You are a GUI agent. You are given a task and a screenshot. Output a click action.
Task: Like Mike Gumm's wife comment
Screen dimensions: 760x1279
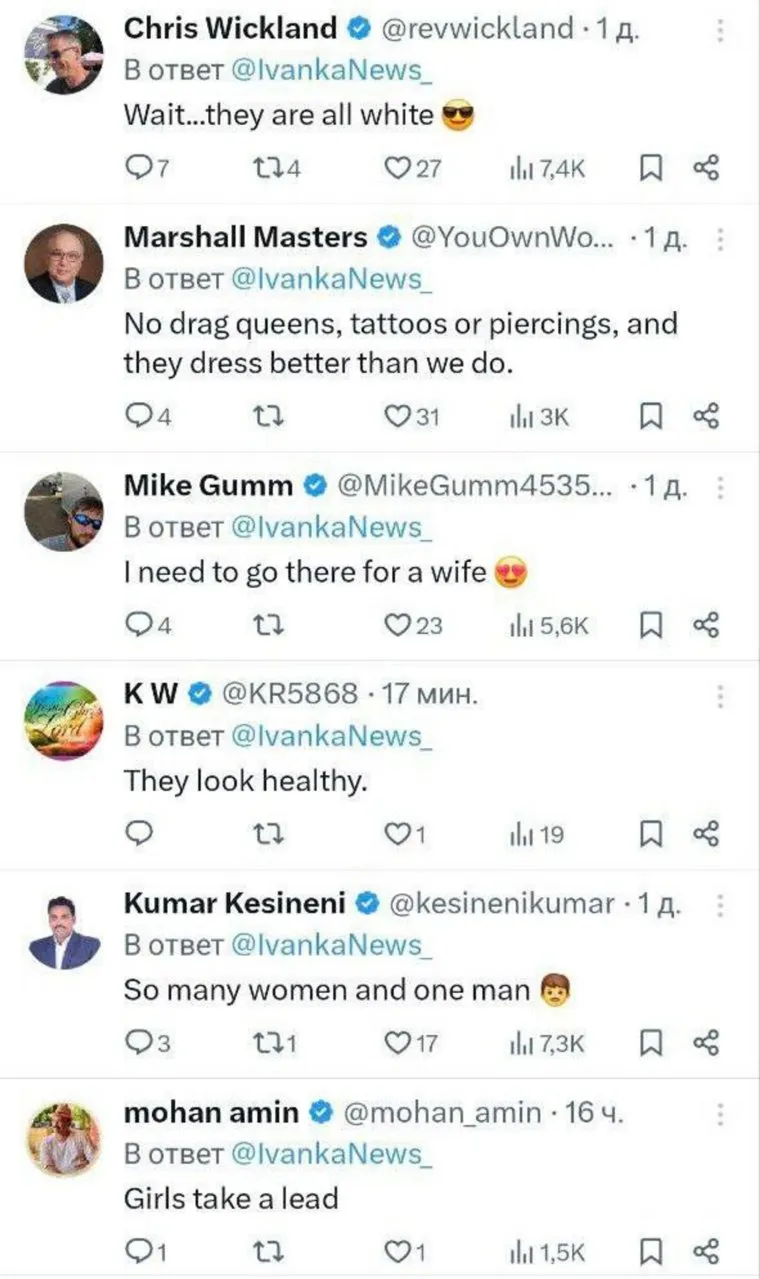(400, 626)
